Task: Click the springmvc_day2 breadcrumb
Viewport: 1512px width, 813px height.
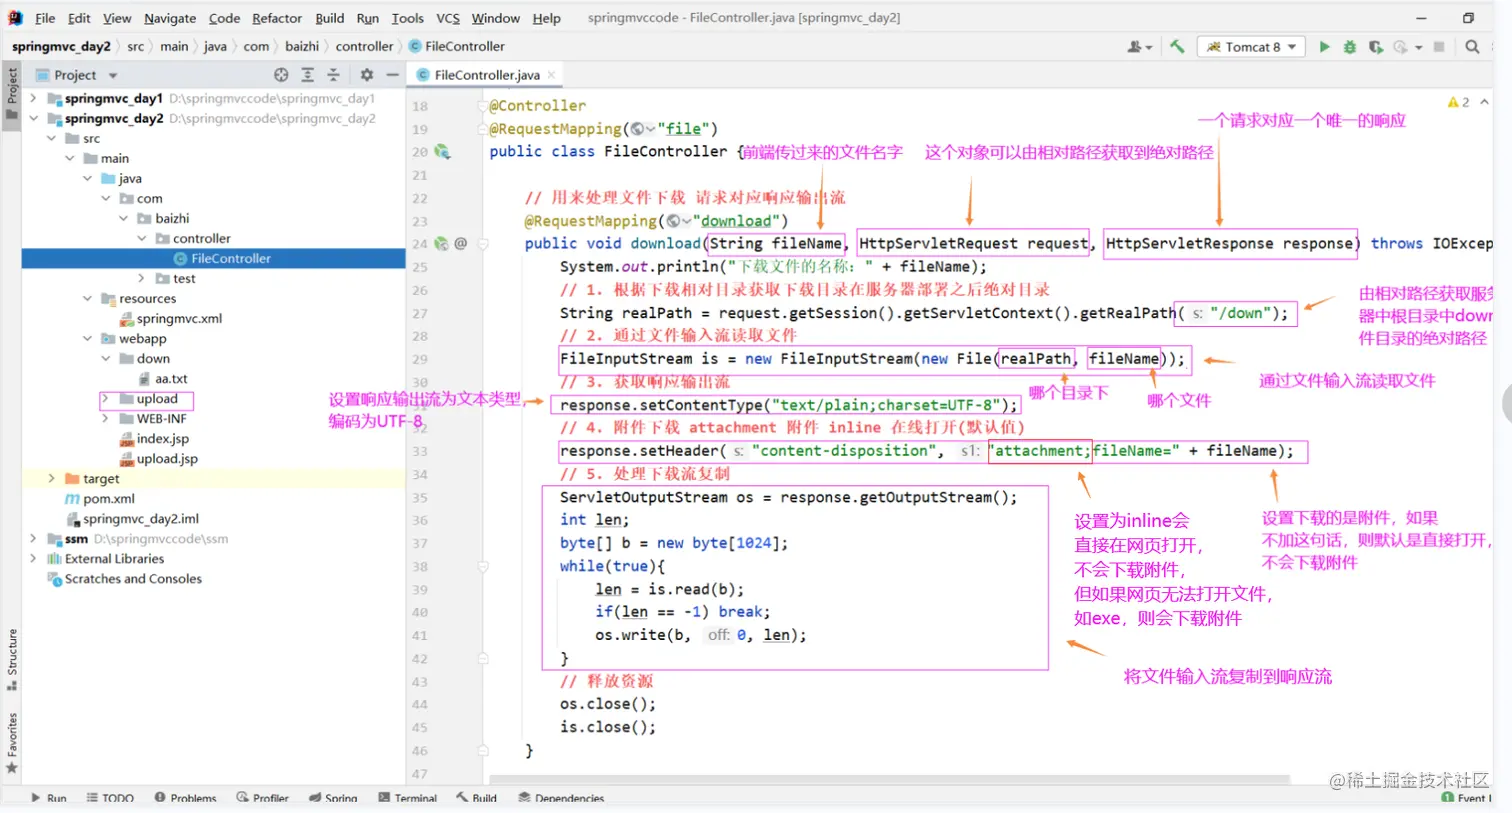Action: 61,46
